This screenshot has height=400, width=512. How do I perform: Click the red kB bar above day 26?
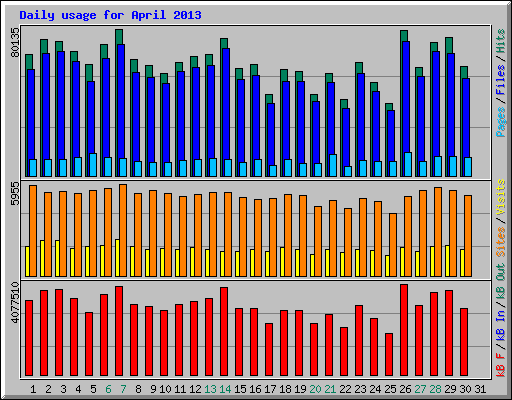[404, 330]
